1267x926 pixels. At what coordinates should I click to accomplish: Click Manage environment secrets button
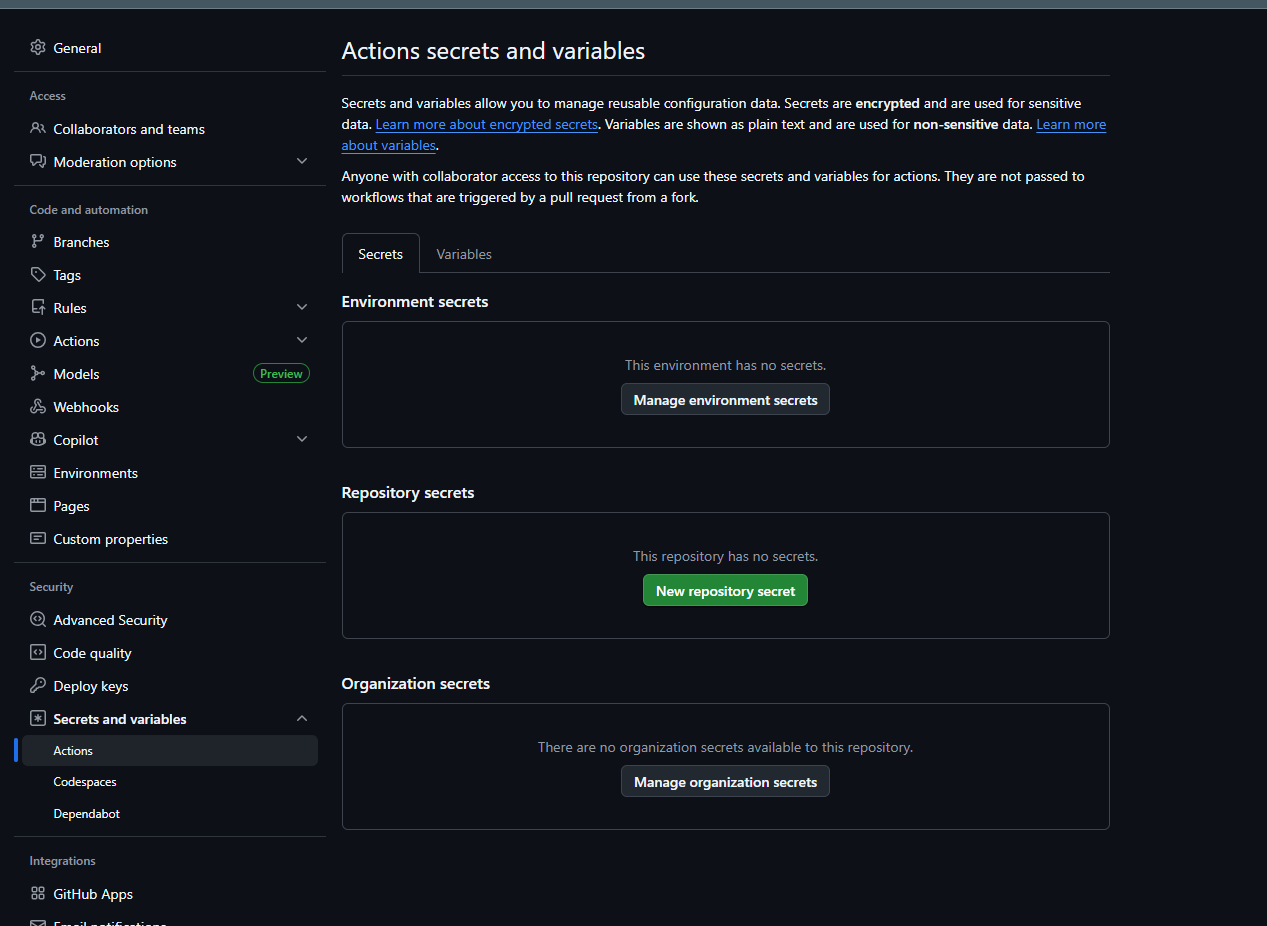[725, 400]
